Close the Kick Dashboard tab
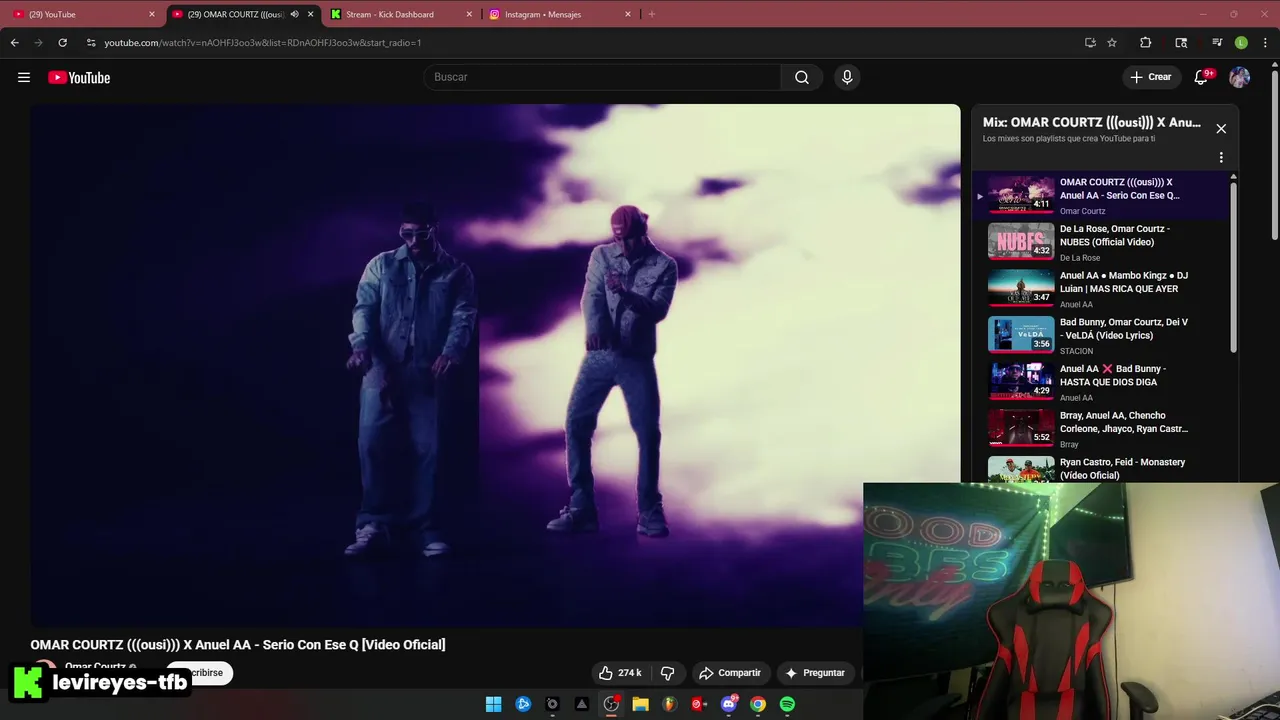The height and width of the screenshot is (720, 1280). coord(469,14)
